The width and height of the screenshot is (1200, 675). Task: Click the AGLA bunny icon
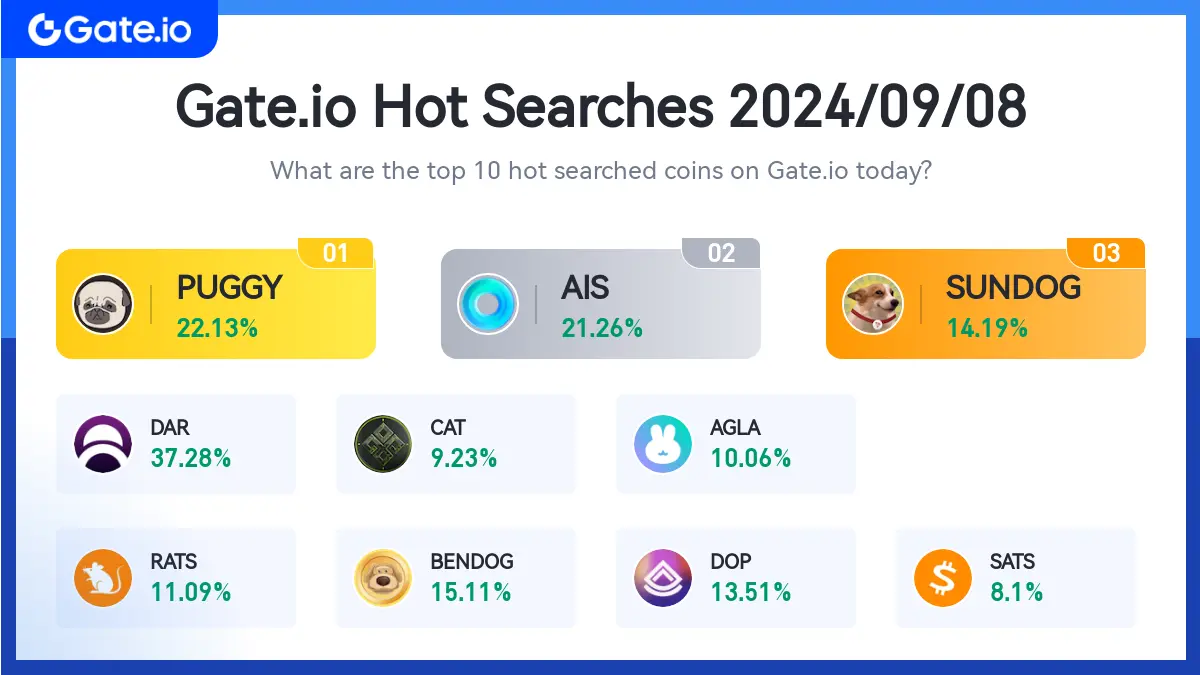point(663,443)
